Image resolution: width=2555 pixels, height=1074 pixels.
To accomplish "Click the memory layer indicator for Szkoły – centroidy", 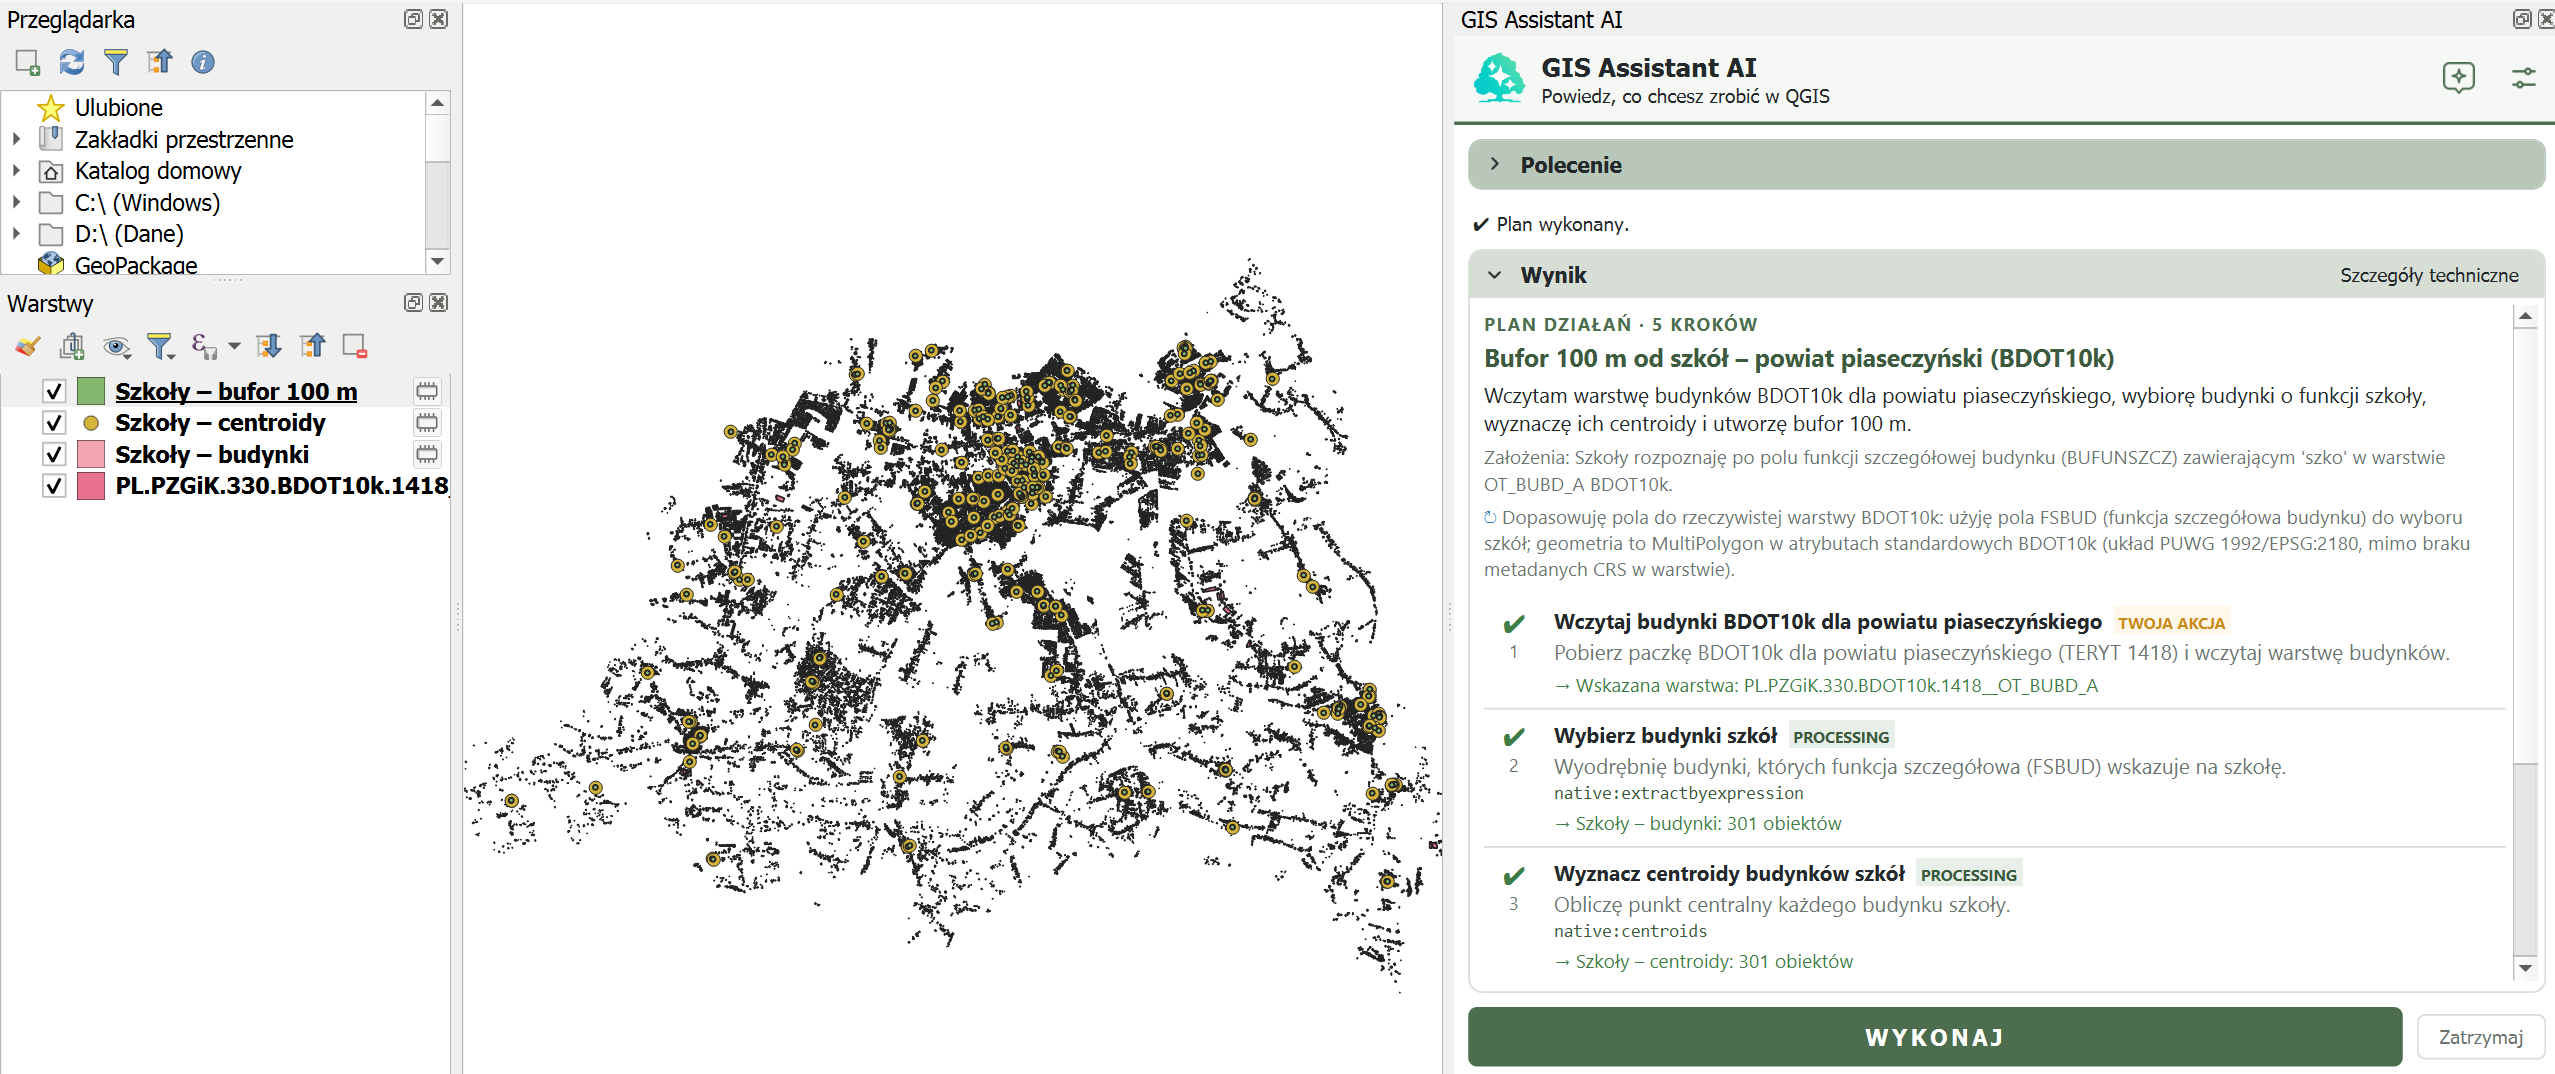I will pos(427,423).
